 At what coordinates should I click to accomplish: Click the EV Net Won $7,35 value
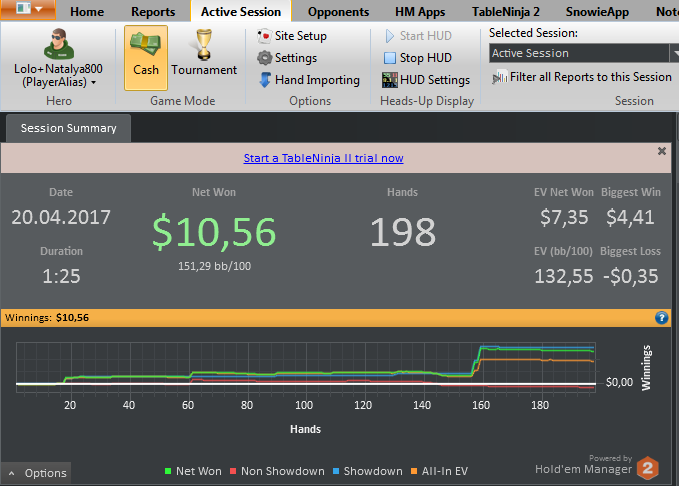coord(564,217)
